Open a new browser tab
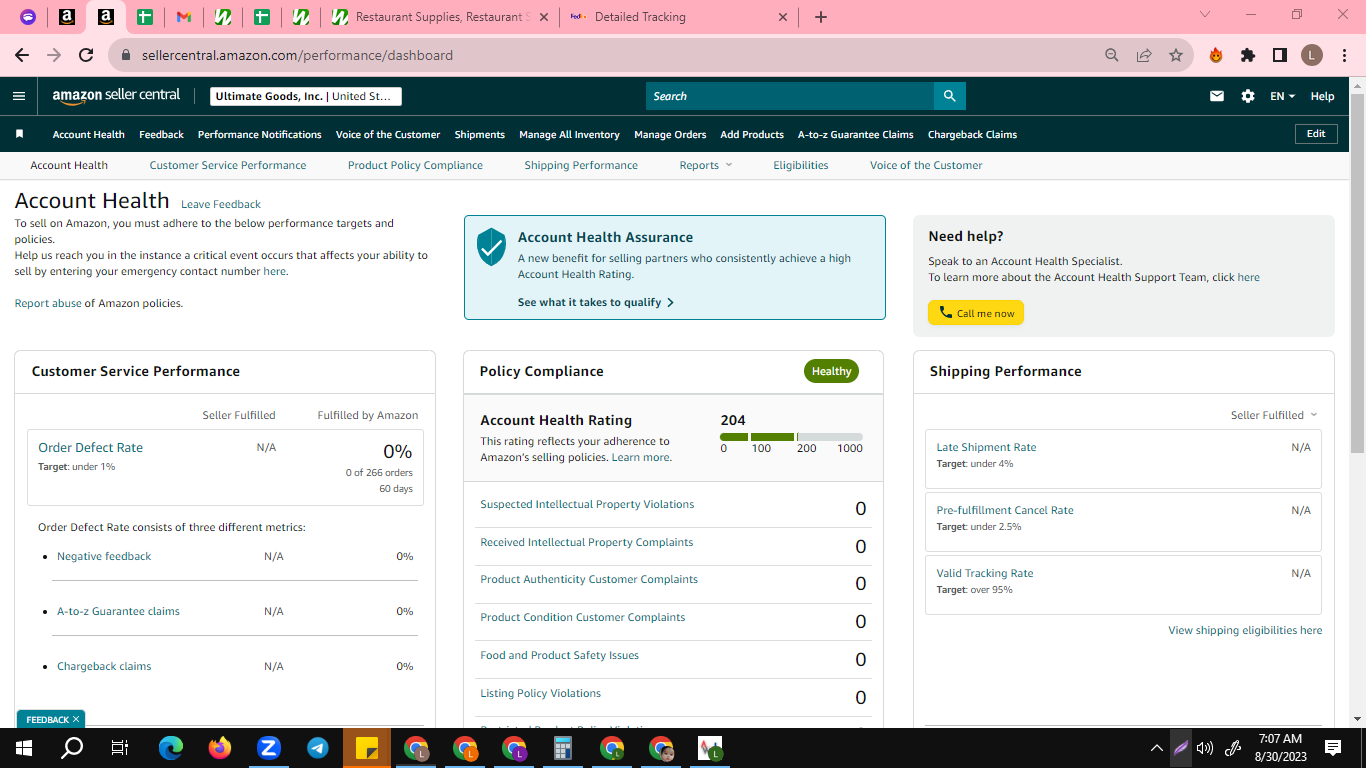Viewport: 1366px width, 768px height. (x=821, y=17)
